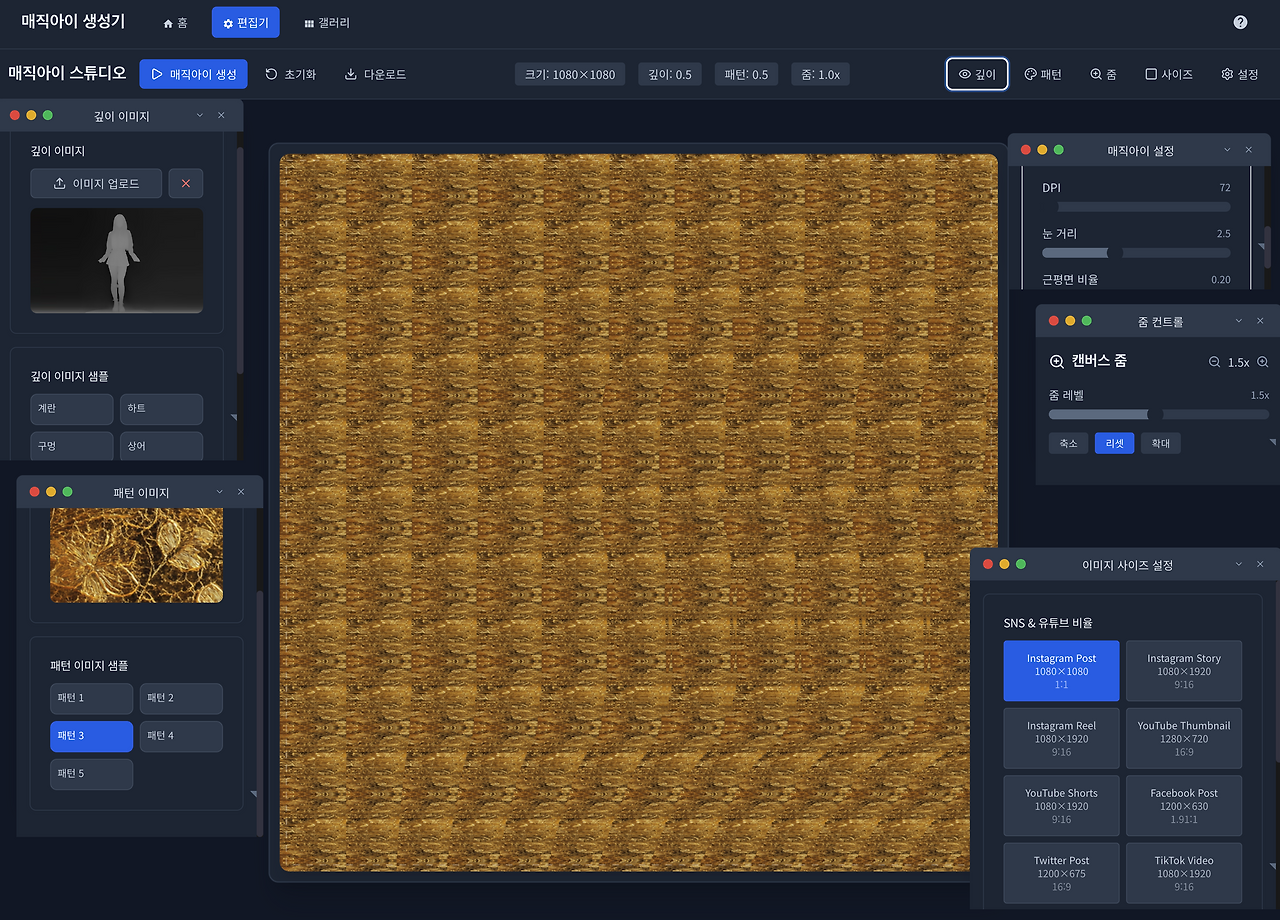Open the 줌 magnifier panel in toolbar
Screen dimensions: 1280x920
click(1103, 74)
